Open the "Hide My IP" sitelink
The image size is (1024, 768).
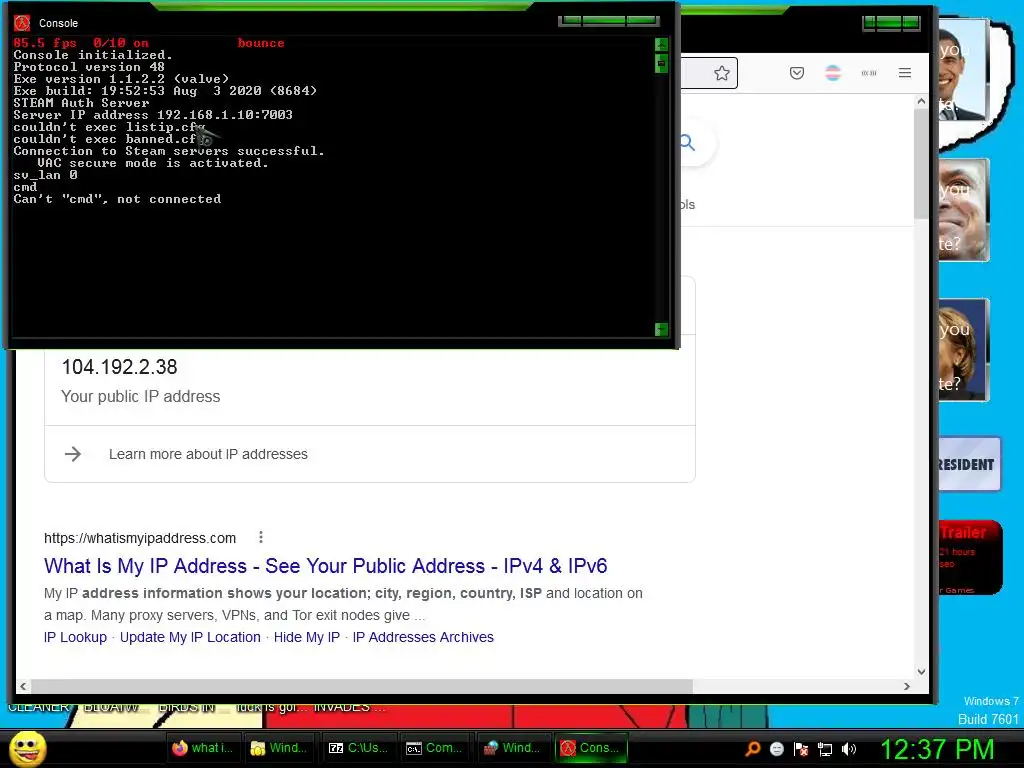(307, 637)
